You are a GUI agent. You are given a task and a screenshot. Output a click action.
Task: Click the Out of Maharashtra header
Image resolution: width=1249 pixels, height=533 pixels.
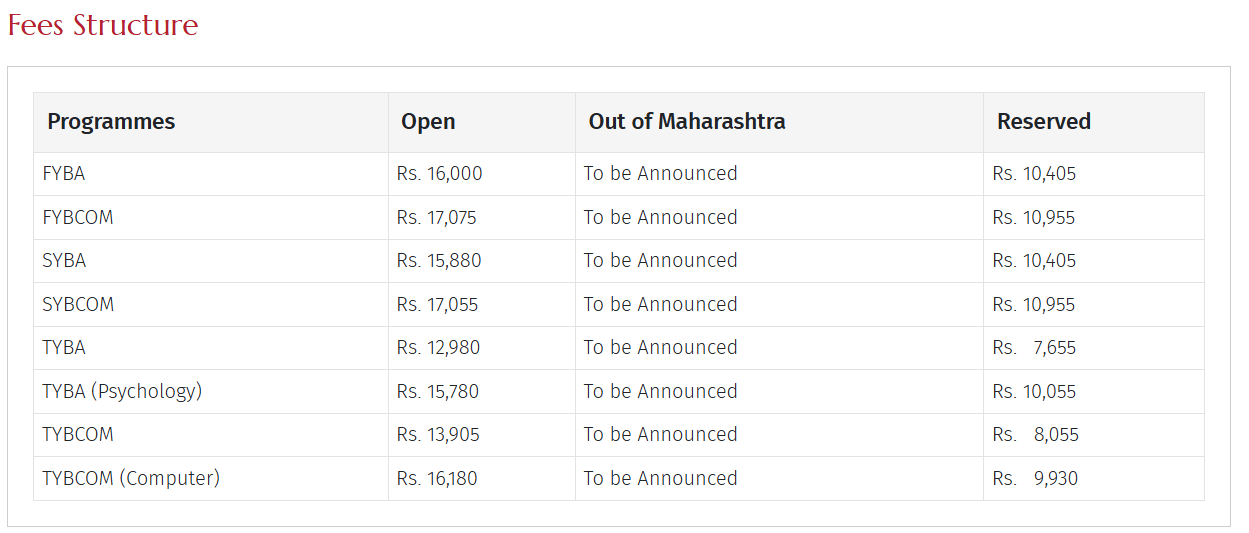point(687,122)
